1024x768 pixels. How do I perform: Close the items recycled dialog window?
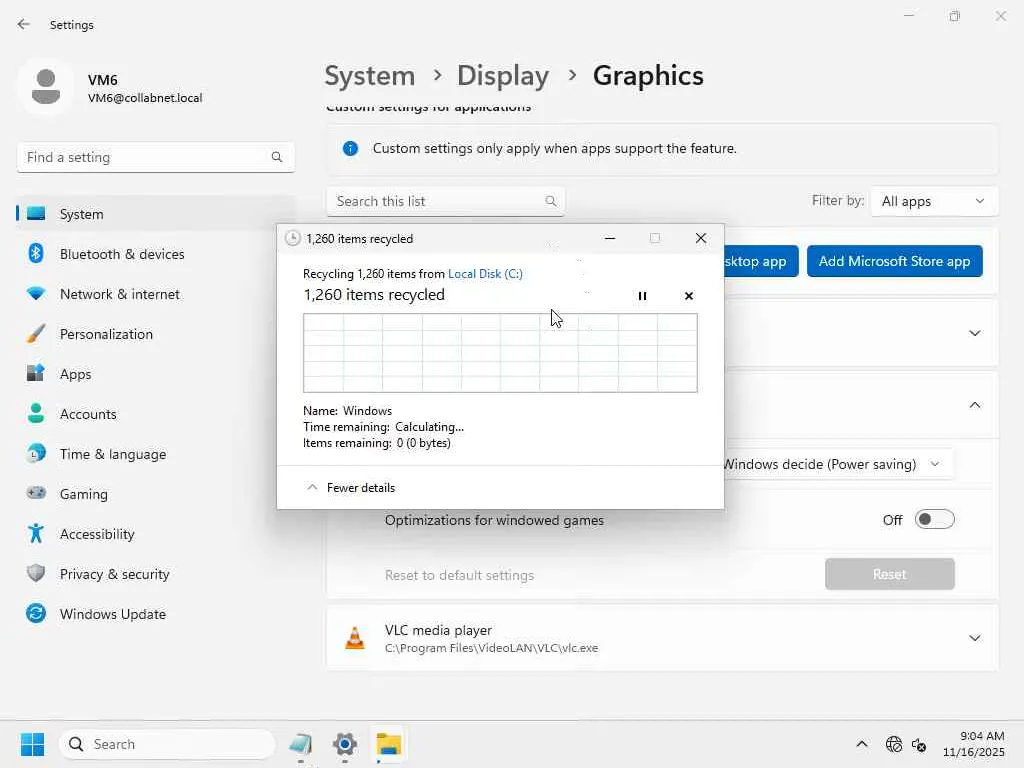click(x=701, y=238)
